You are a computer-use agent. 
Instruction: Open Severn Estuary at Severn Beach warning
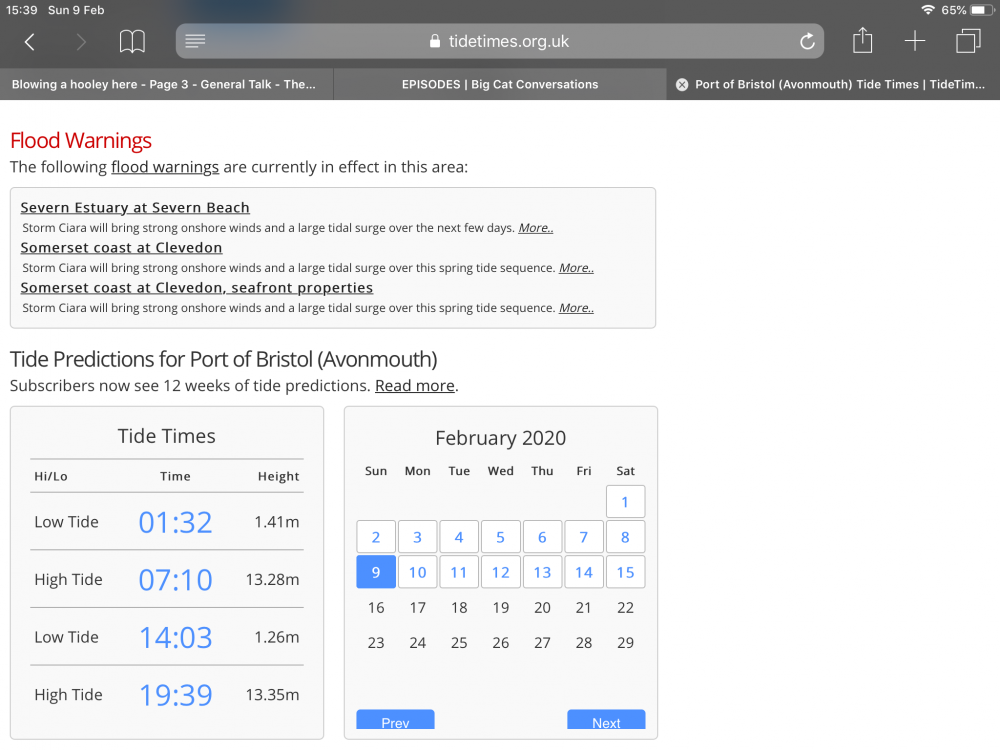[135, 208]
